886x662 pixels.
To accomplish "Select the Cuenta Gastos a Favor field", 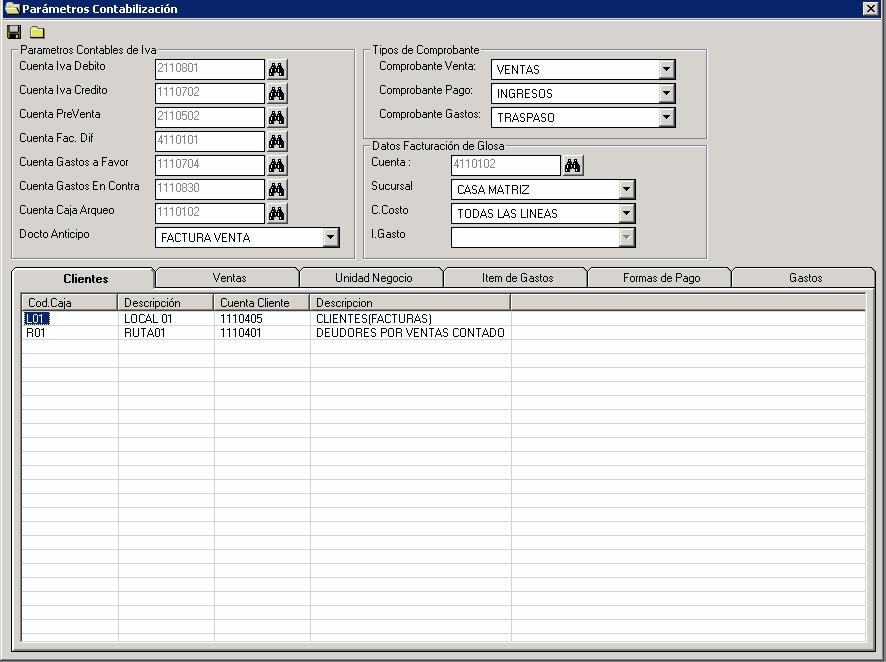I will [210, 165].
